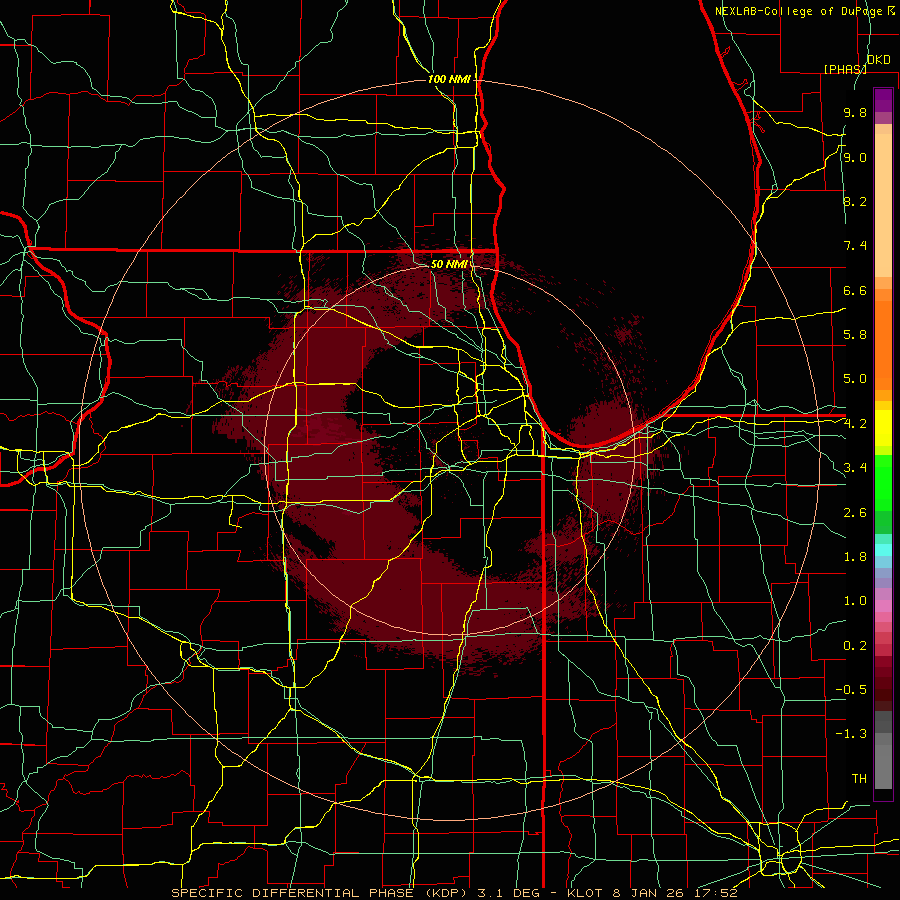
Task: Click the 7.4 scale value
Action: point(855,246)
